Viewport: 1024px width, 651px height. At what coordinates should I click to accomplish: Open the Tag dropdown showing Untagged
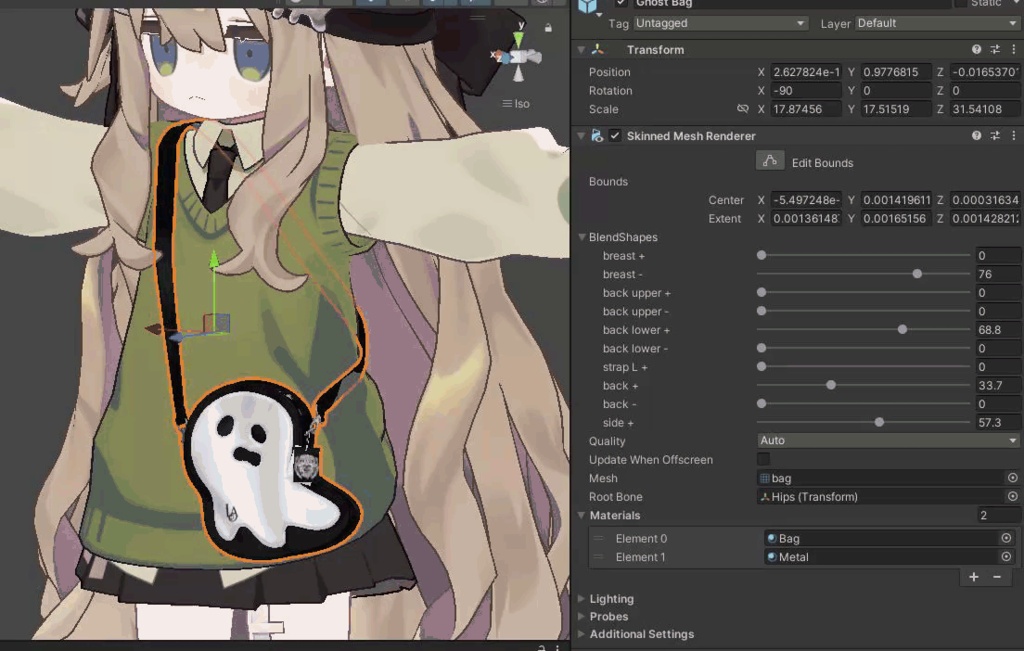(720, 24)
